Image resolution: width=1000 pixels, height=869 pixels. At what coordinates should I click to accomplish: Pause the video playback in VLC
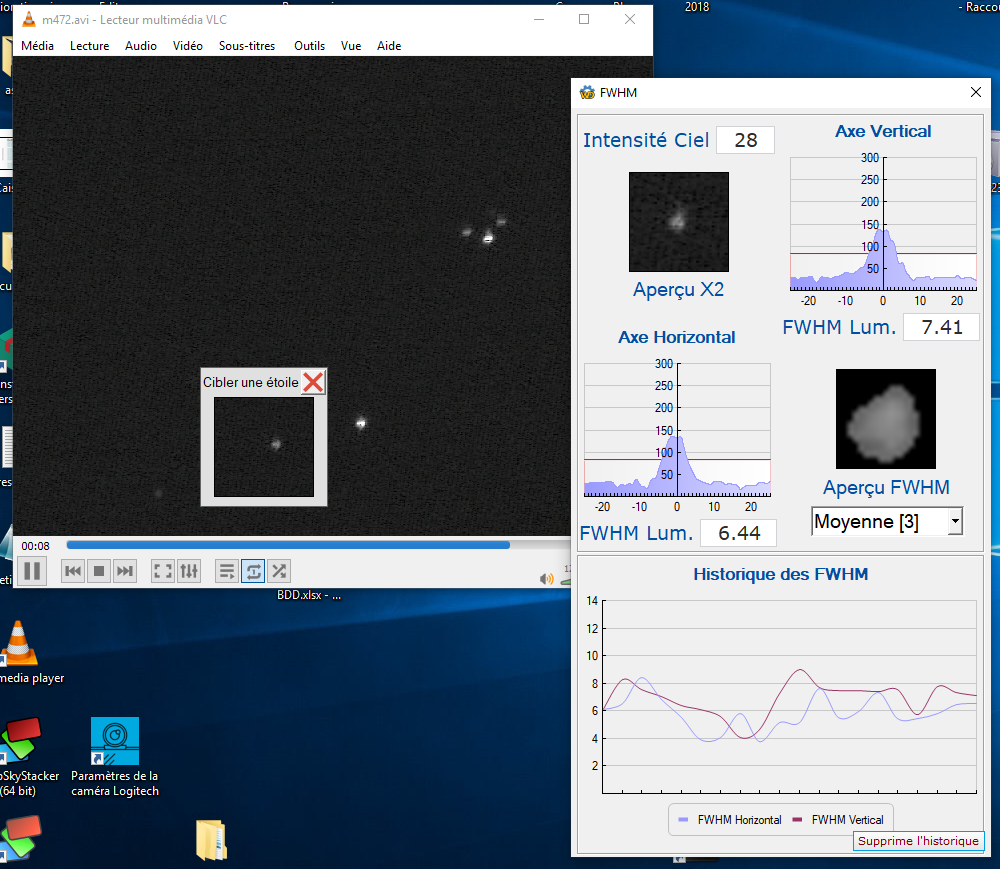point(32,571)
